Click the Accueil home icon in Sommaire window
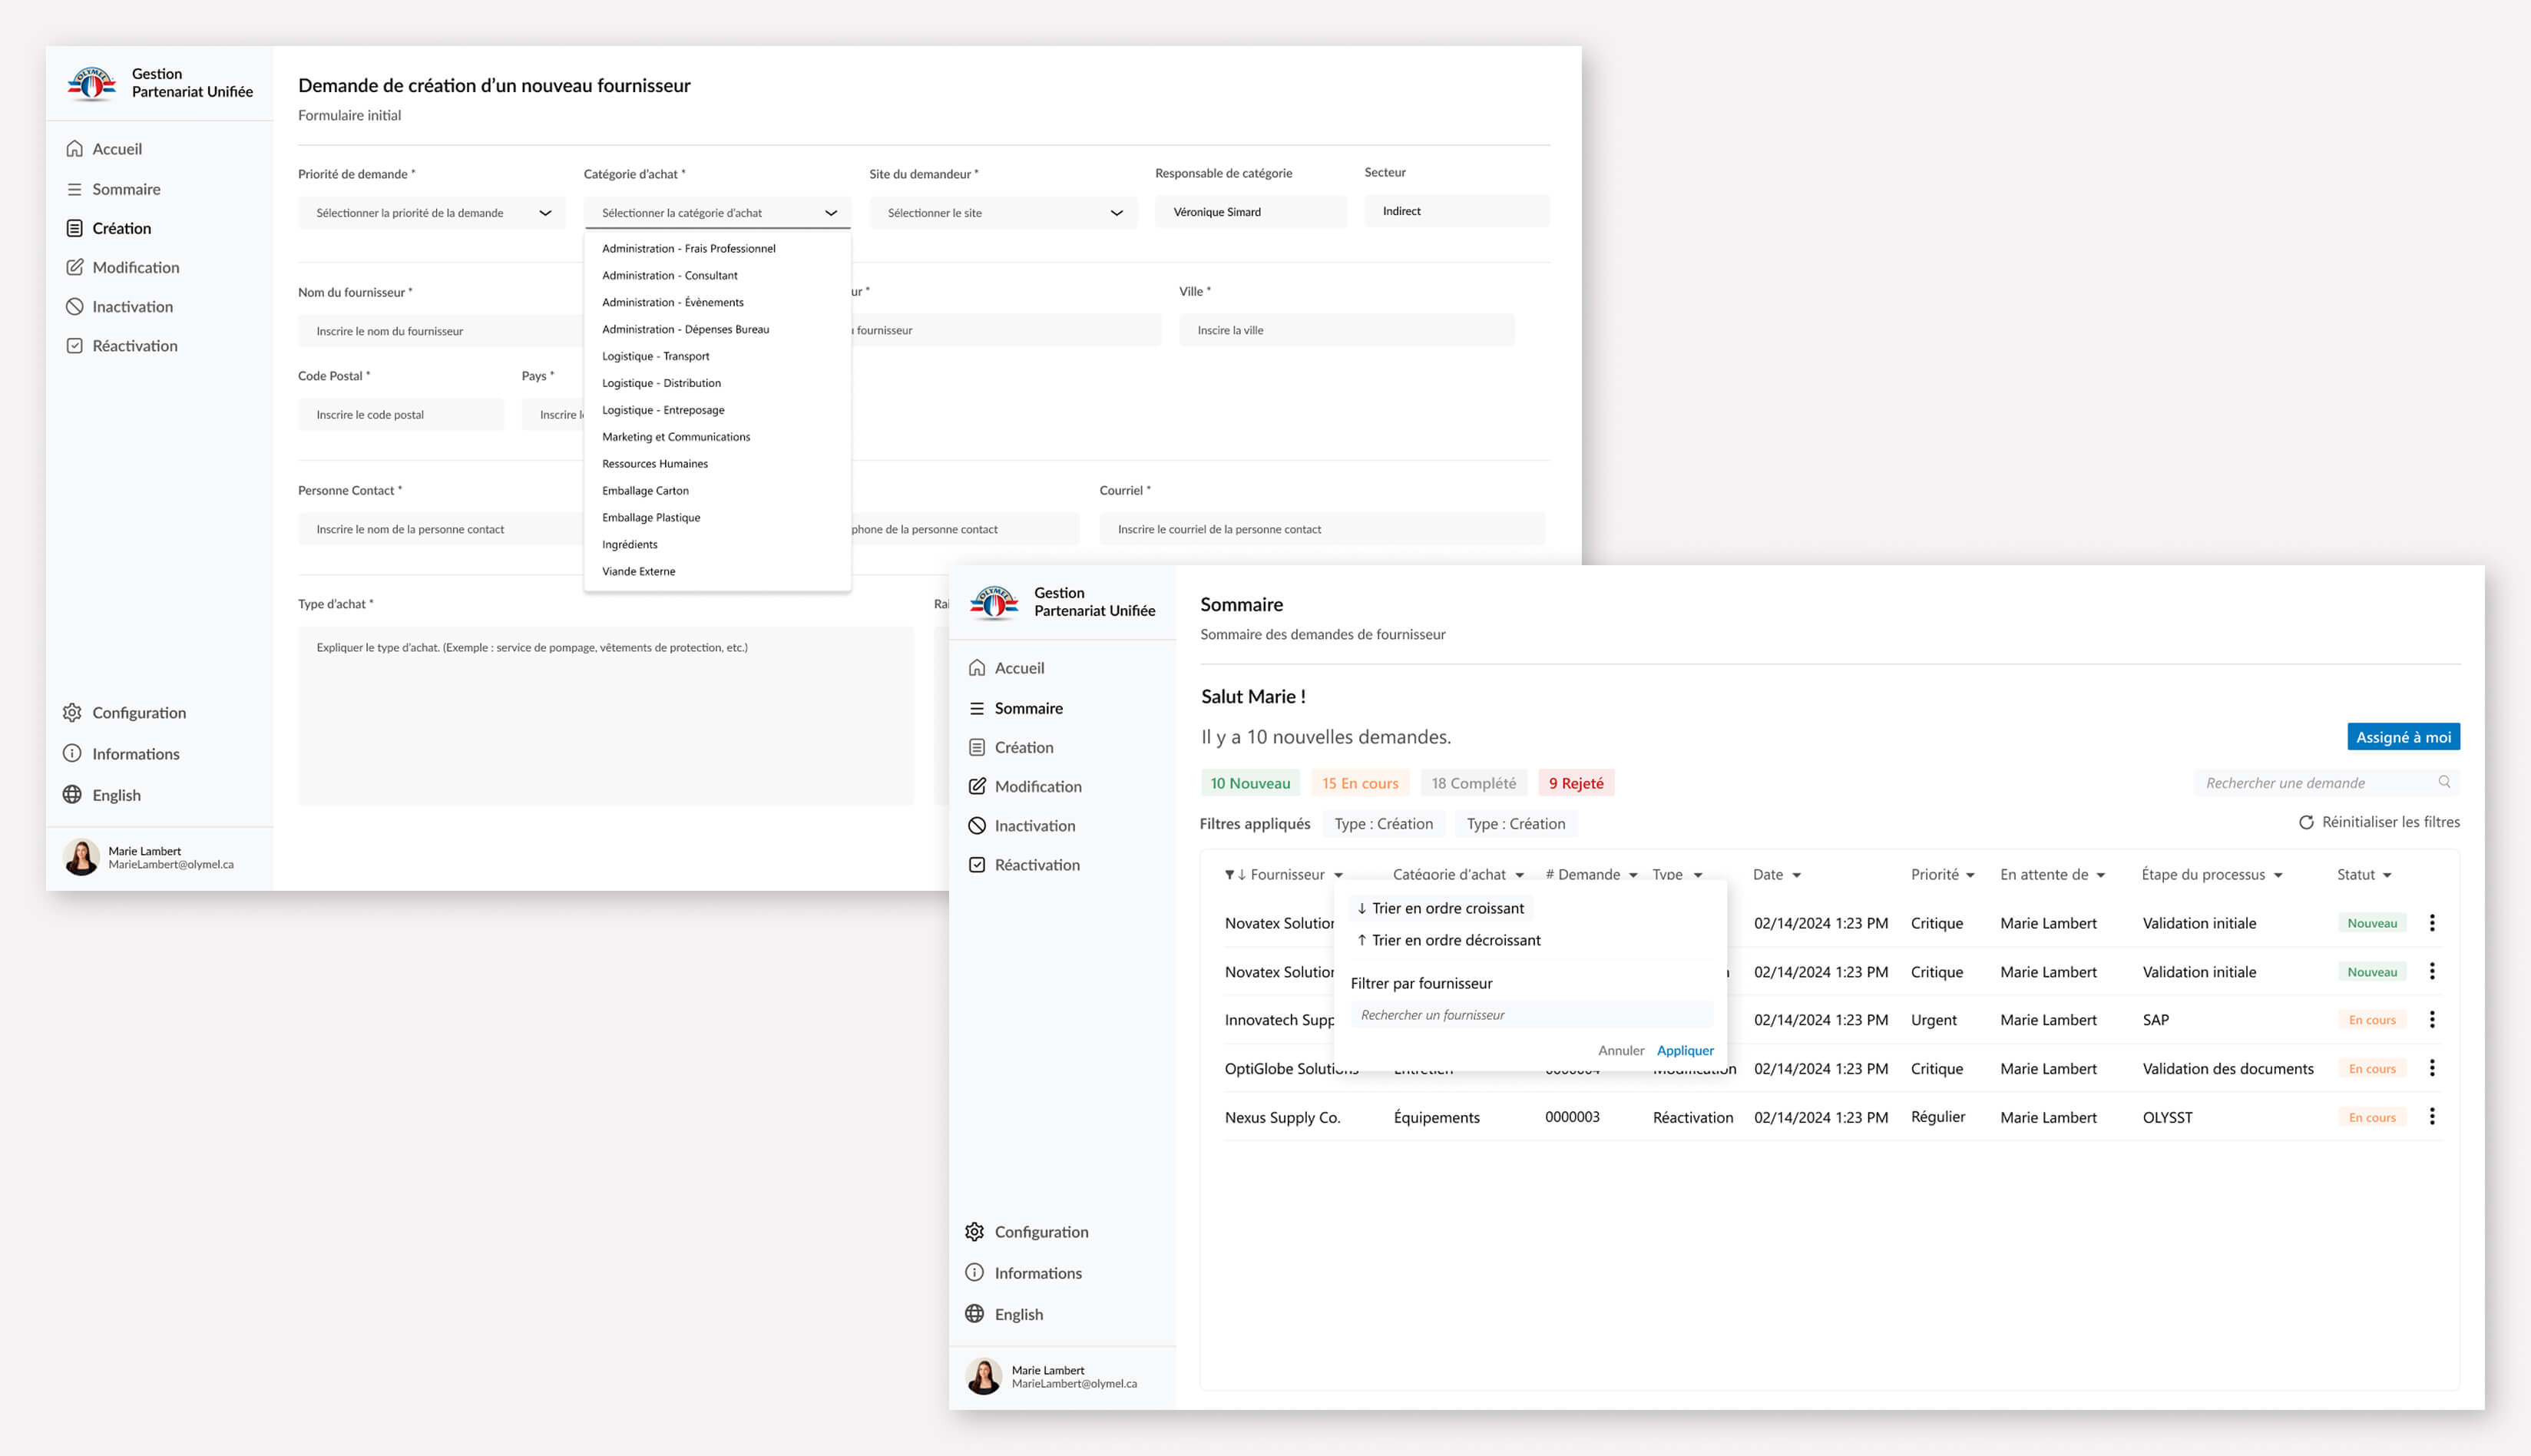The height and width of the screenshot is (1456, 2531). pyautogui.click(x=977, y=668)
